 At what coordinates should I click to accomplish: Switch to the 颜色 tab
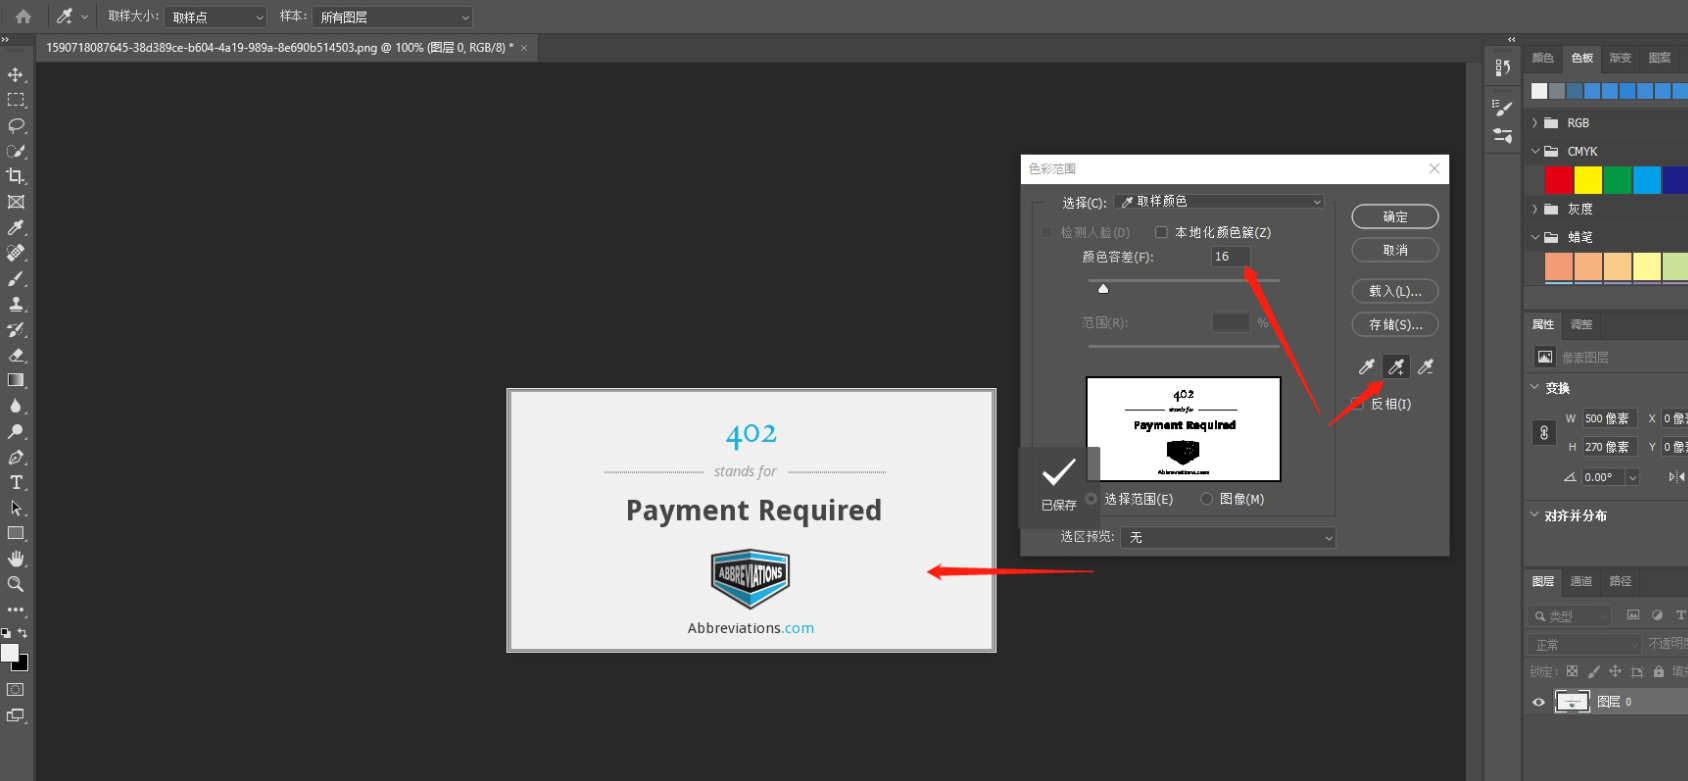(1543, 58)
